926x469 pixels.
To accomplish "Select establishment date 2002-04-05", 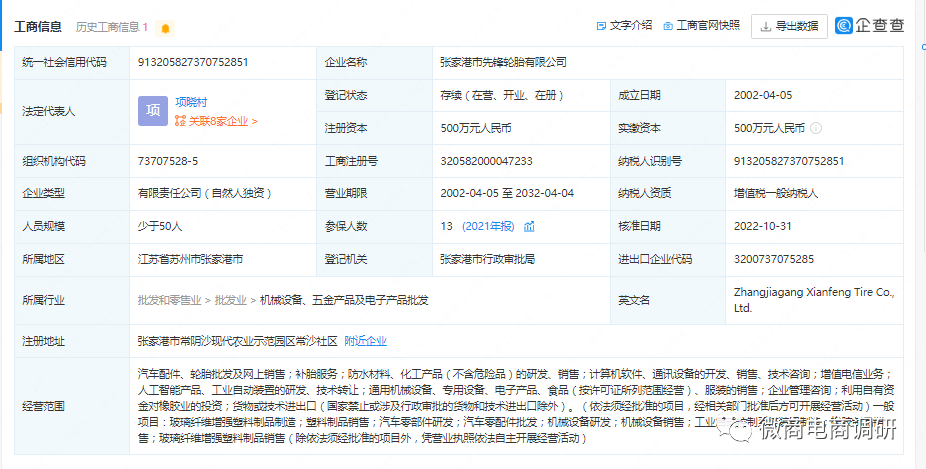I will 763,95.
